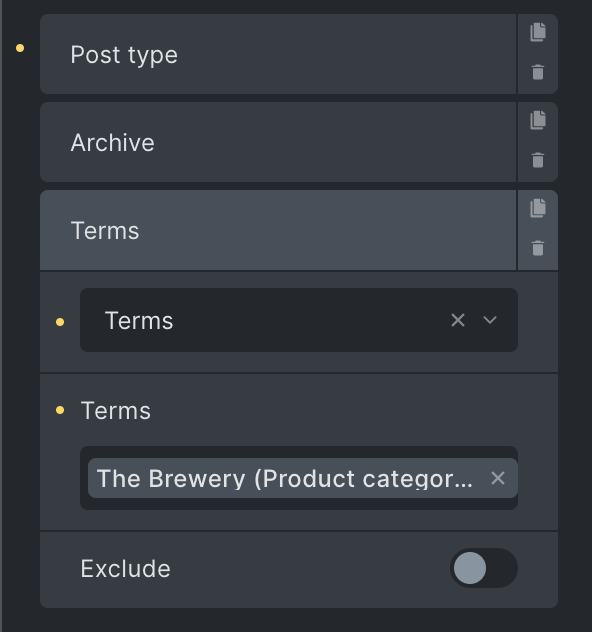This screenshot has width=592, height=632.
Task: Click the Terms label above tag field
Action: click(x=116, y=411)
